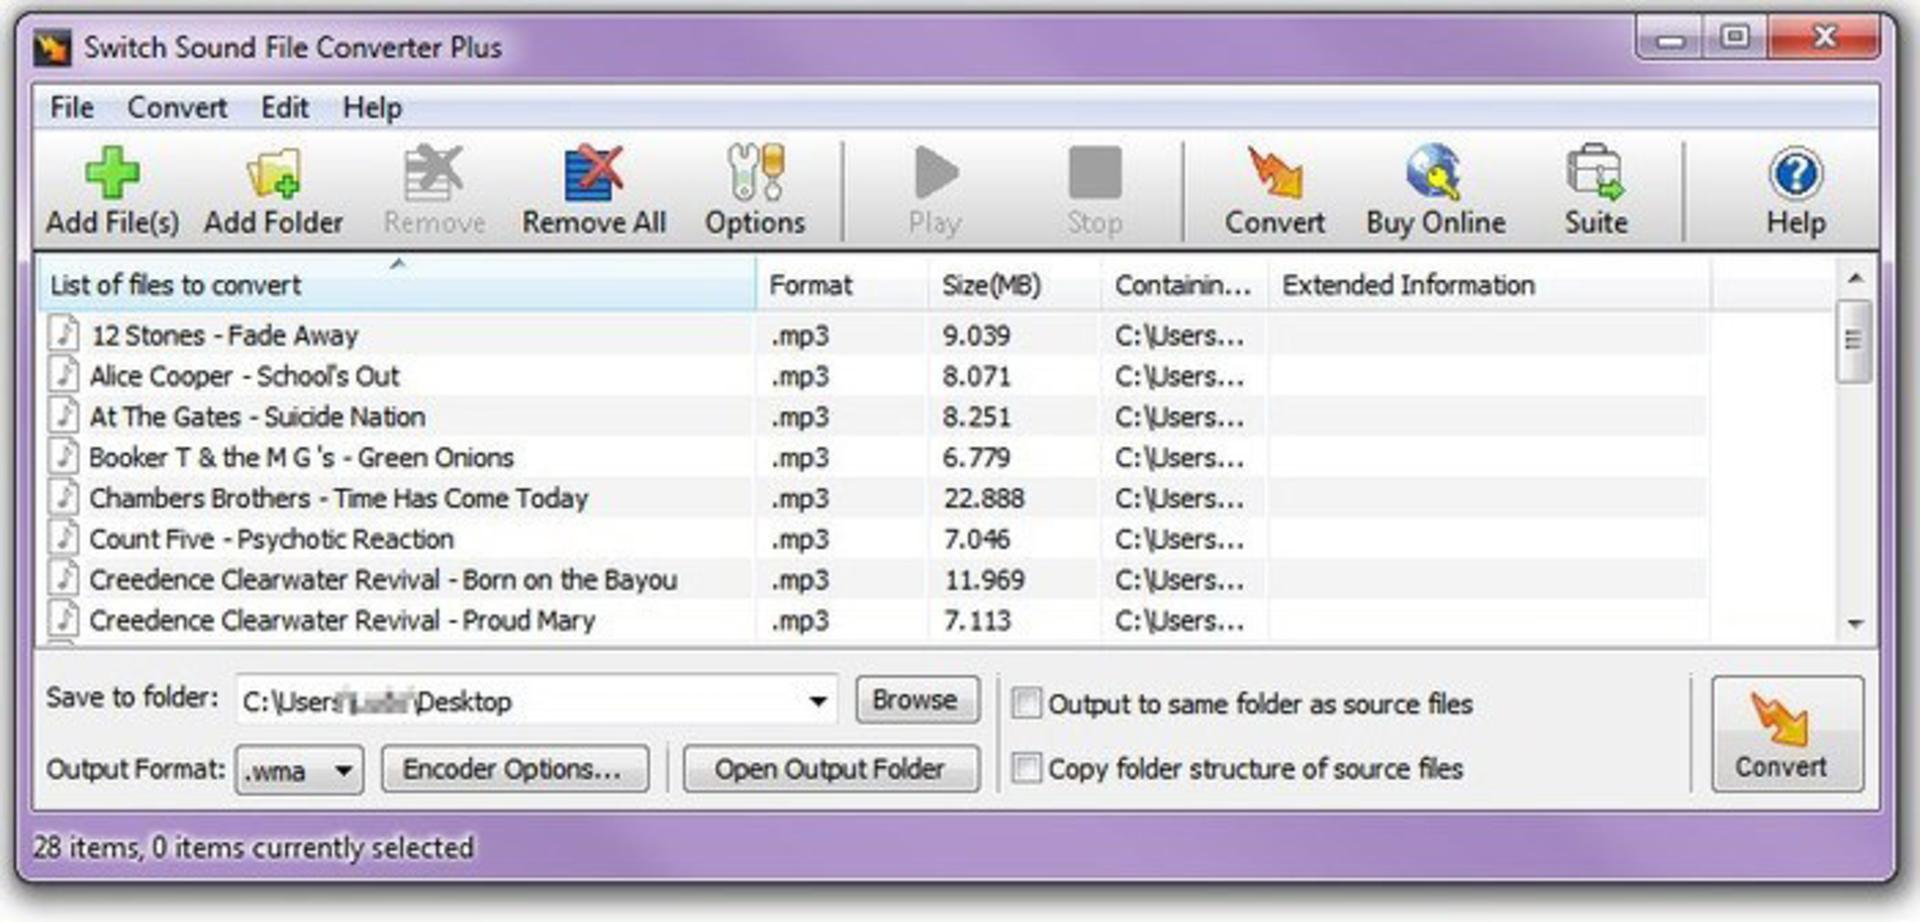Open the Edit menu
The height and width of the screenshot is (922, 1920).
pos(285,107)
